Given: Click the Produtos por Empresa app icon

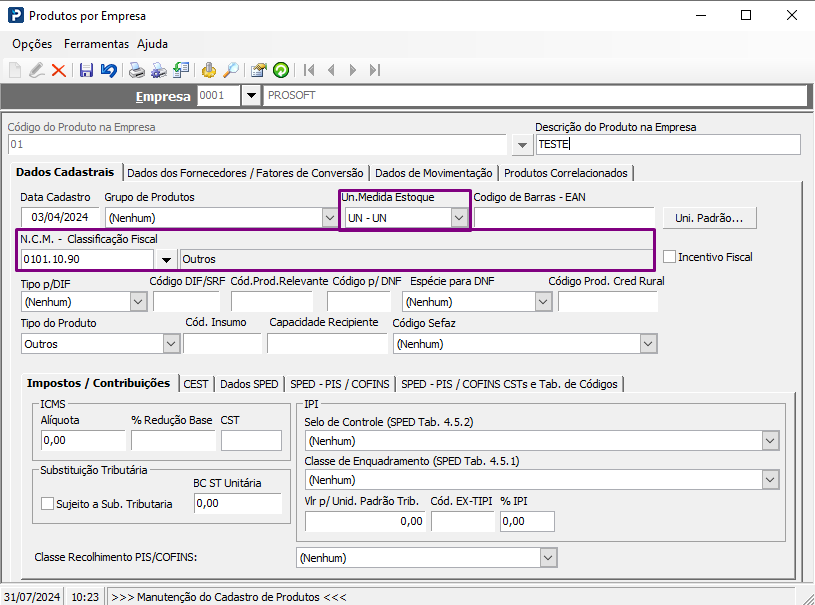Looking at the screenshot, I should (x=16, y=15).
